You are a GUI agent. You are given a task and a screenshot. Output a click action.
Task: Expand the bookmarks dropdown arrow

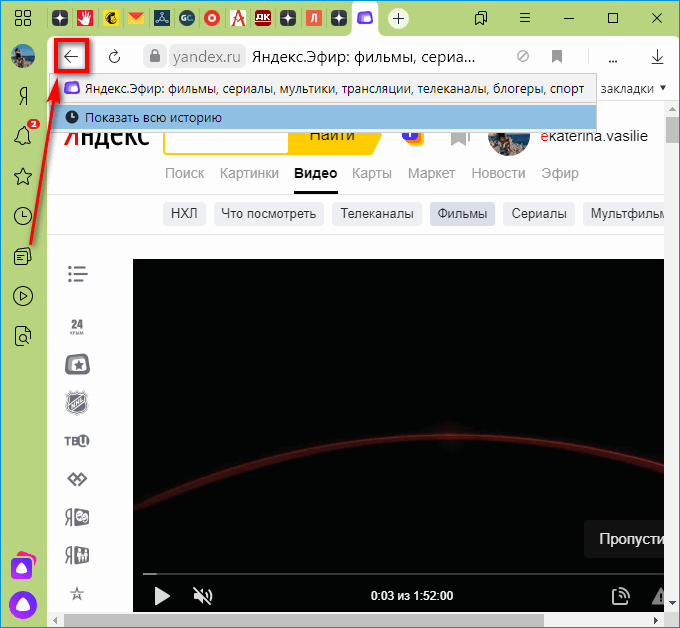[x=663, y=88]
